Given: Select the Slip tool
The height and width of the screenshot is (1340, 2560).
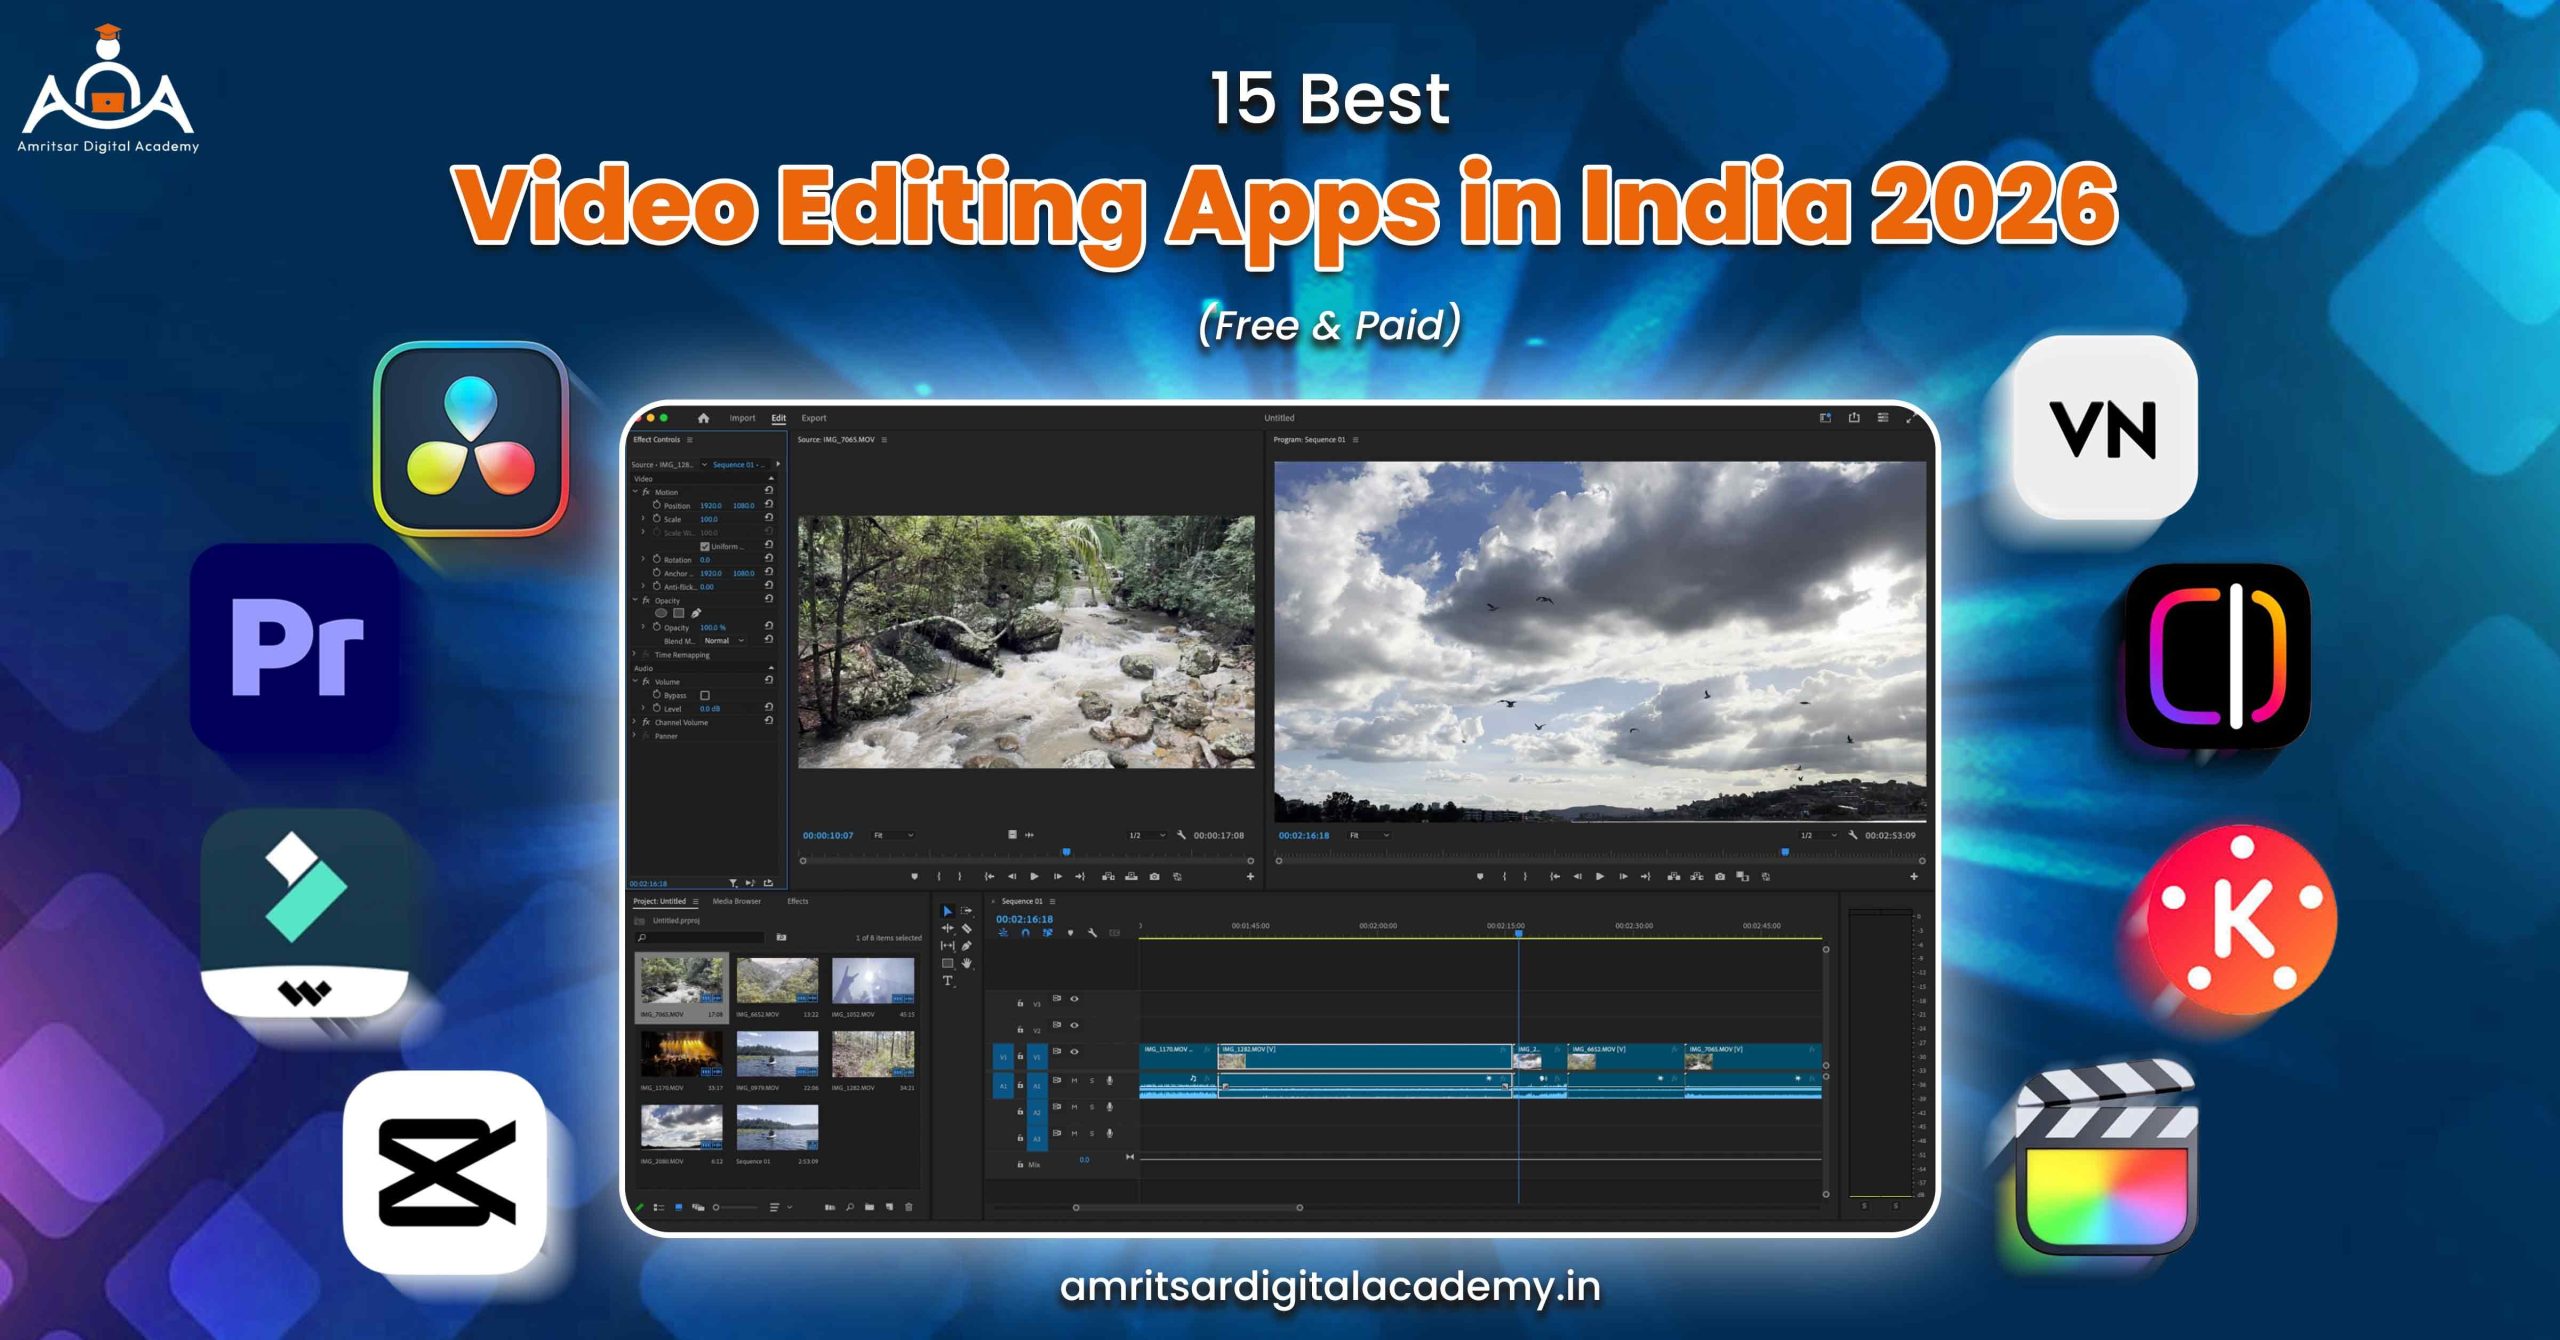Looking at the screenshot, I should coord(947,945).
